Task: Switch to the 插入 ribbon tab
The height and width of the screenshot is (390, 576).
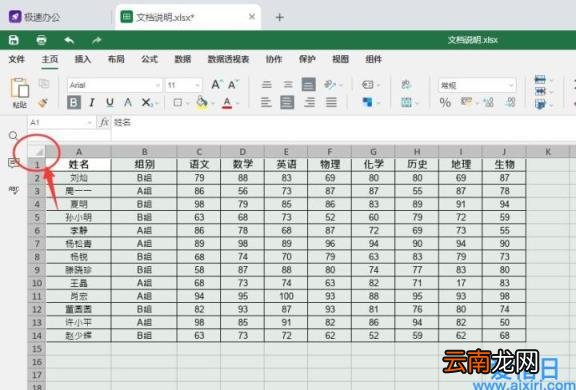Action: [x=83, y=59]
